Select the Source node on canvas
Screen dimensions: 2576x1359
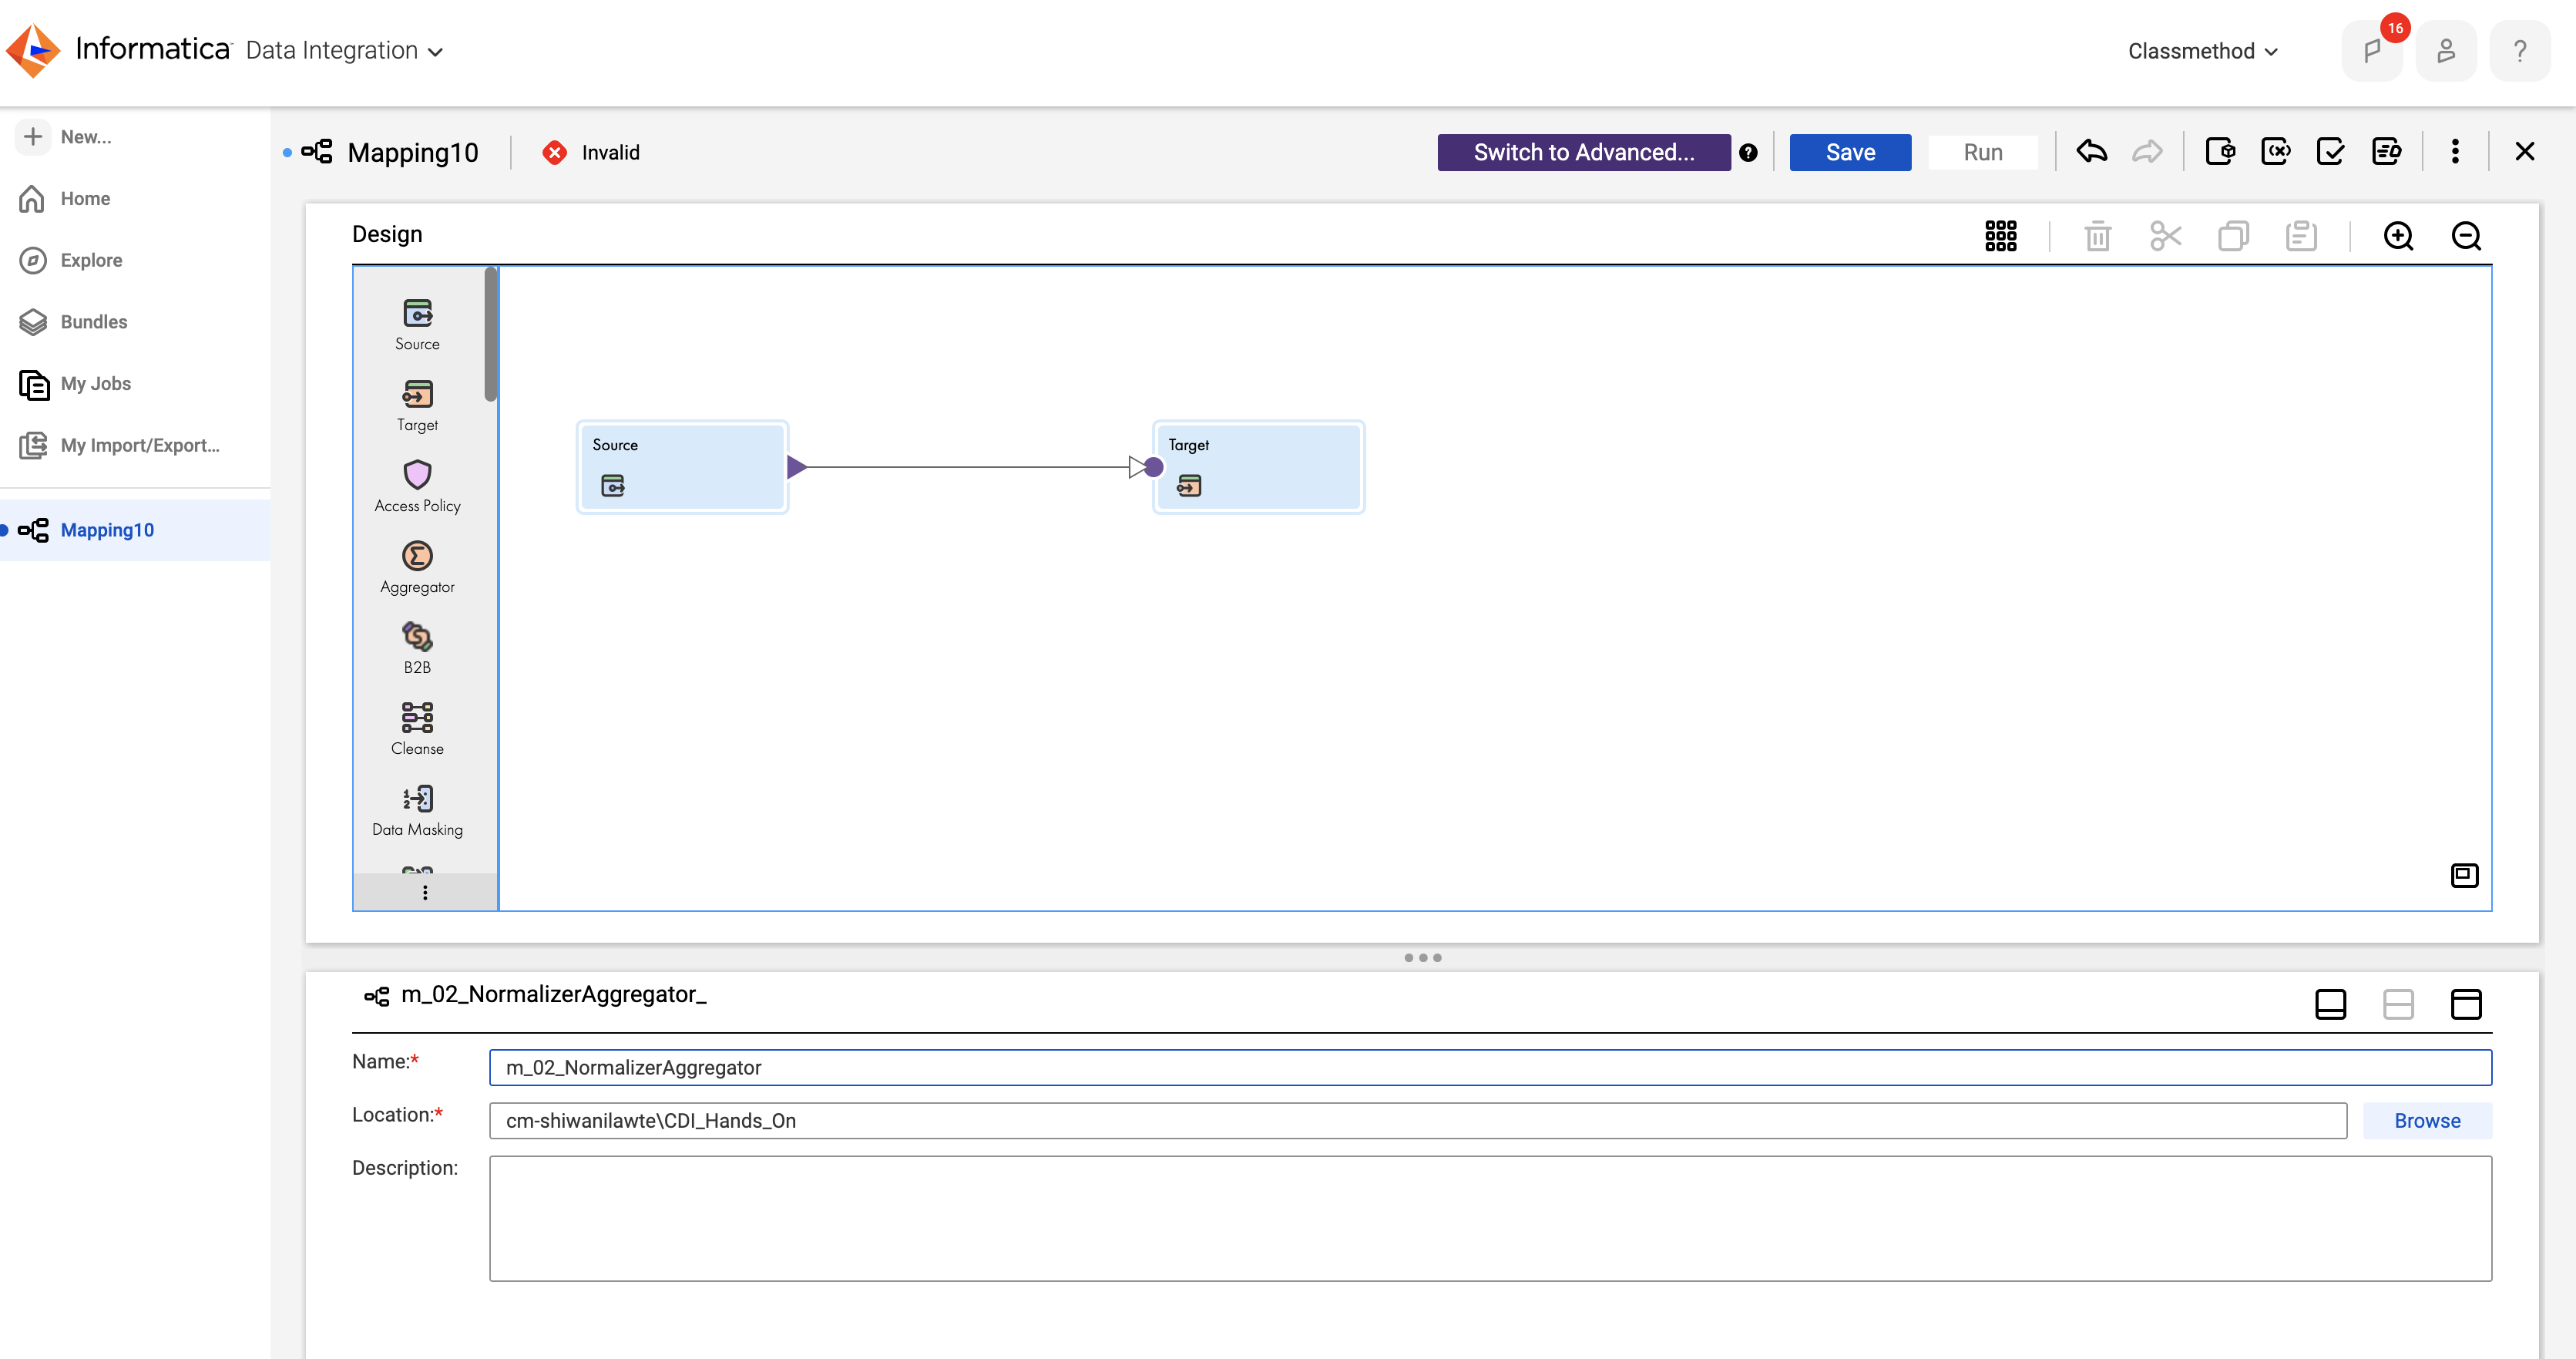tap(682, 467)
